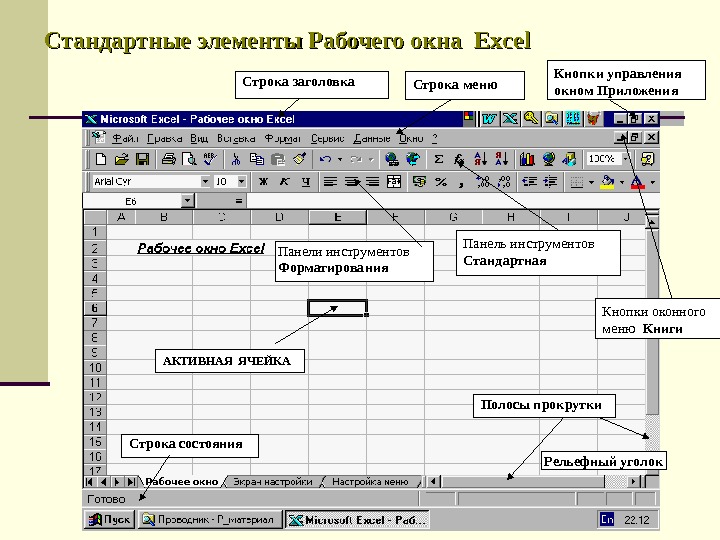The height and width of the screenshot is (540, 720).
Task: Click the Edit Formula equals button
Action: 238,201
